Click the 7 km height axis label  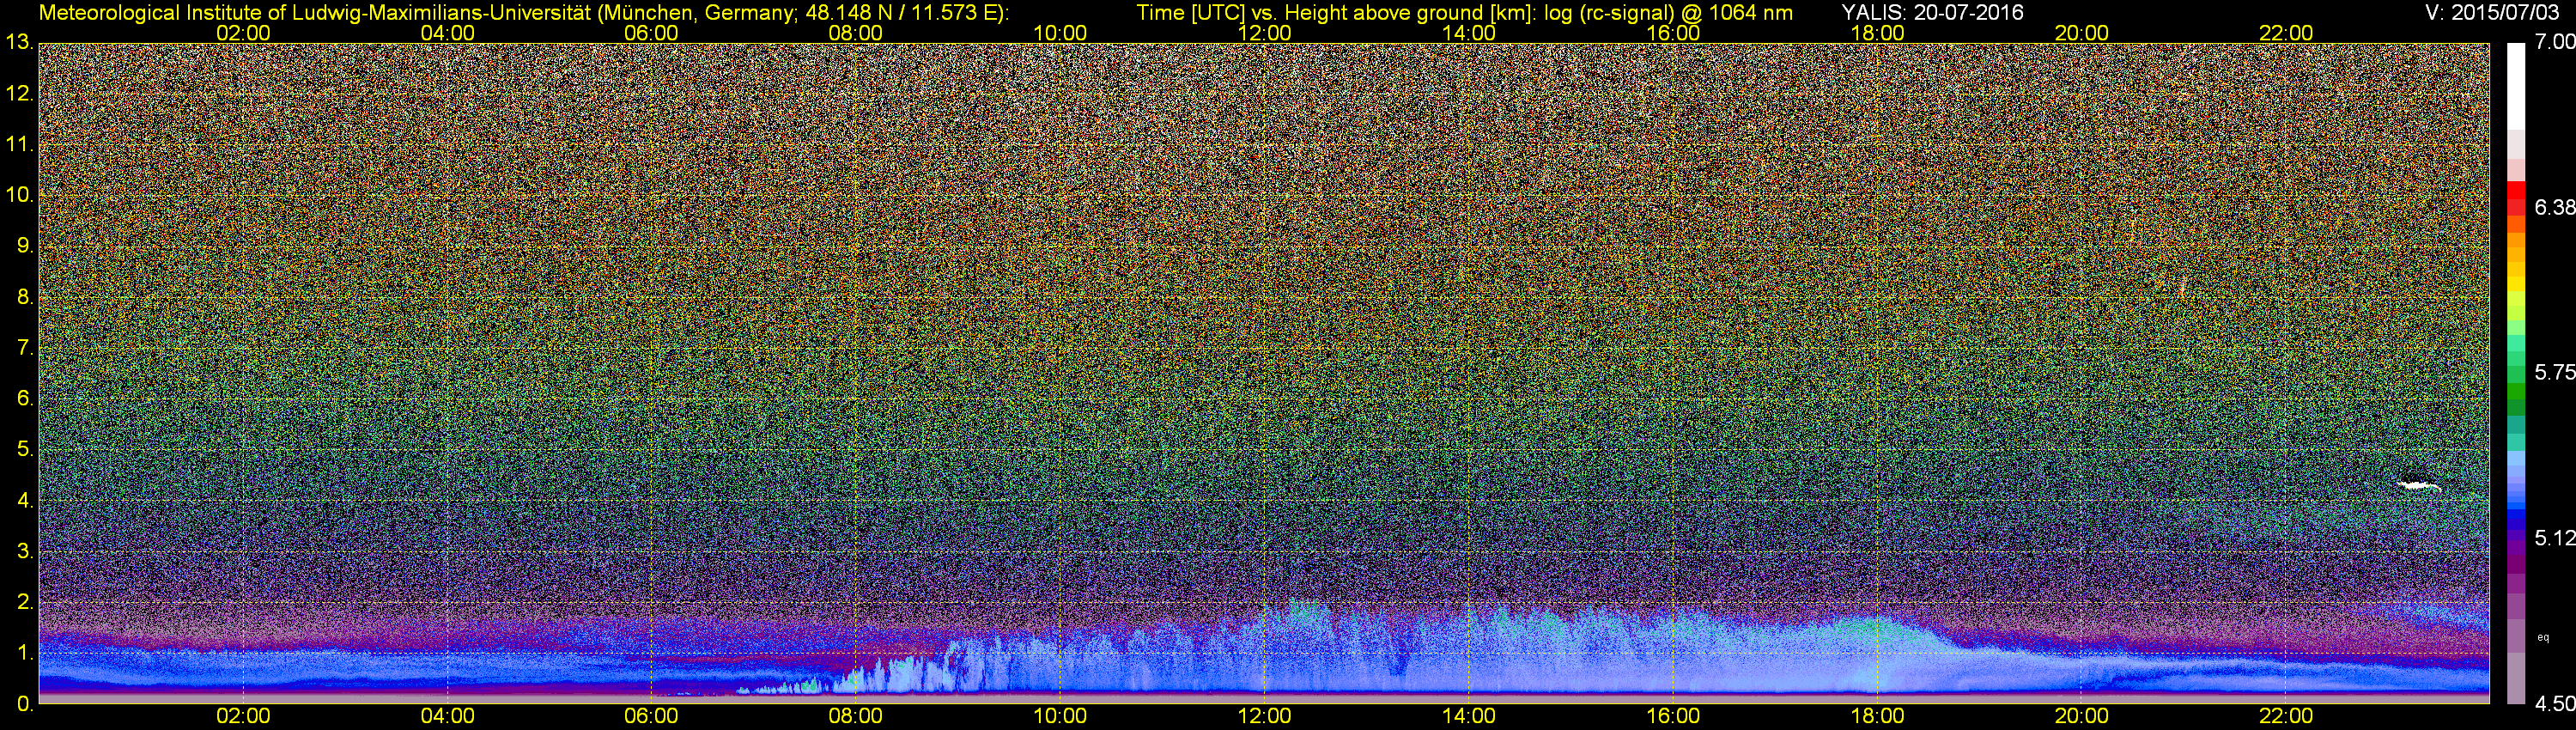[x=25, y=348]
